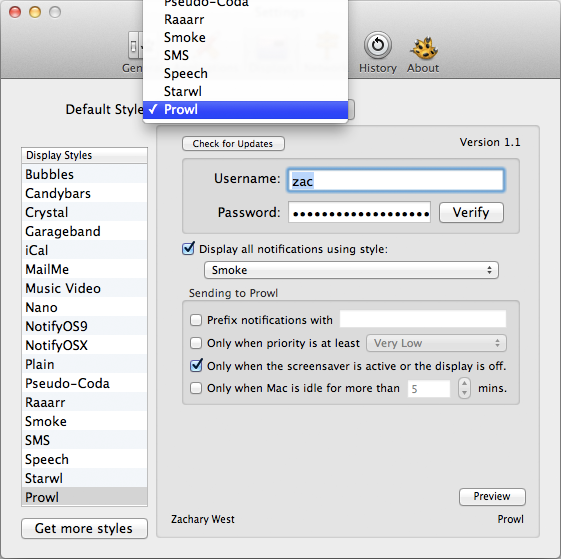561x559 pixels.
Task: Select NotifyOSX display style
Action: click(x=84, y=345)
